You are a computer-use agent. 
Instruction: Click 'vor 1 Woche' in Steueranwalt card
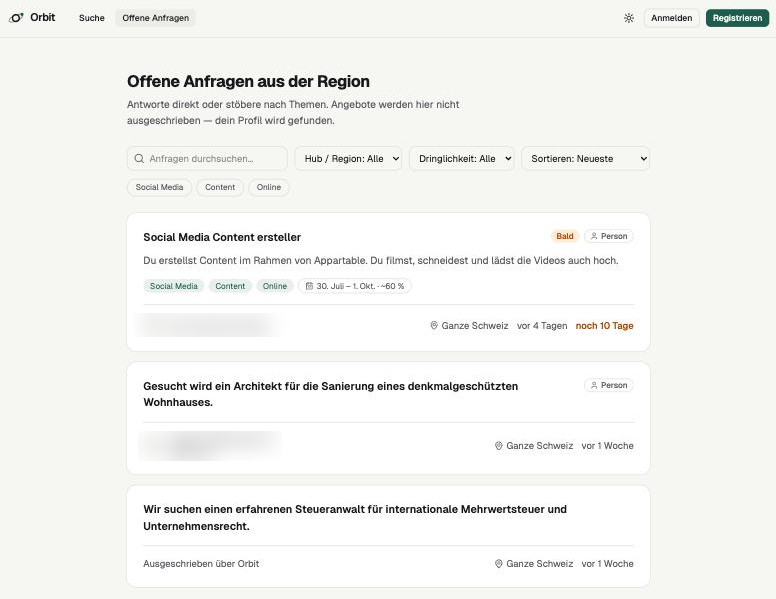(607, 563)
